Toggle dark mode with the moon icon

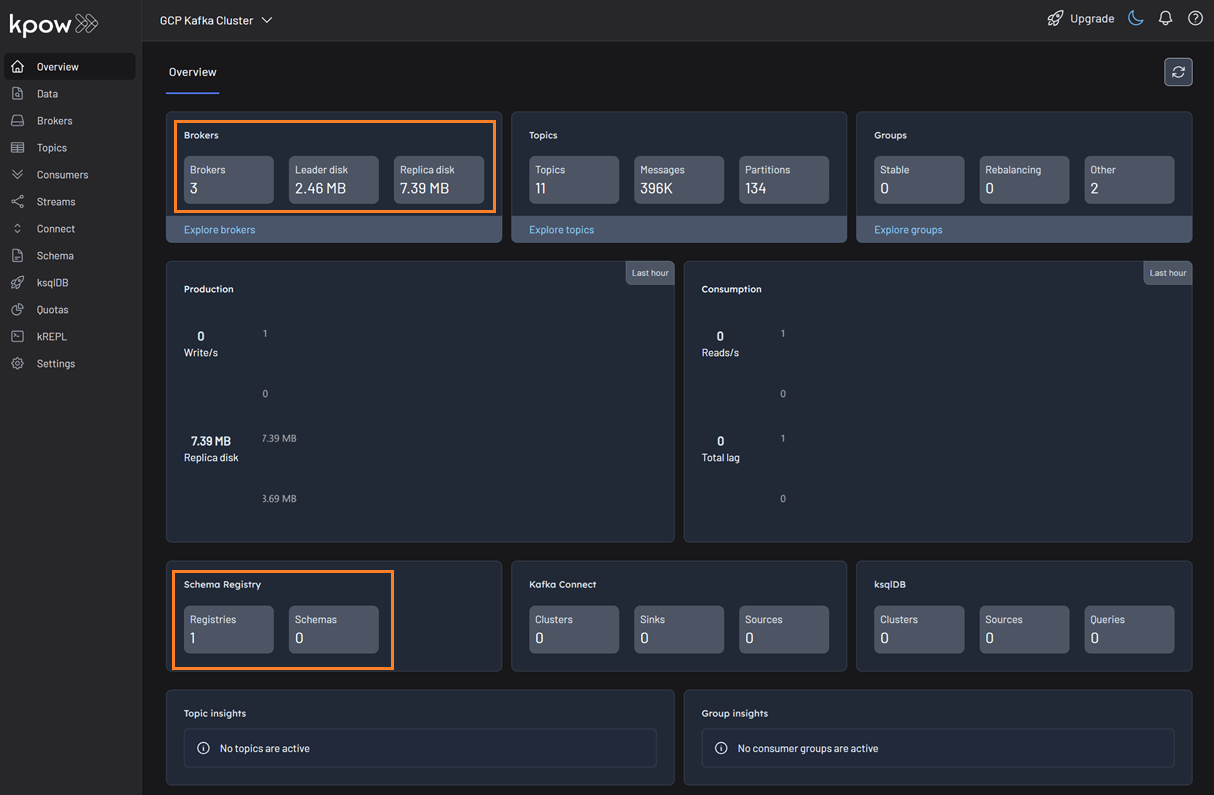[x=1135, y=19]
